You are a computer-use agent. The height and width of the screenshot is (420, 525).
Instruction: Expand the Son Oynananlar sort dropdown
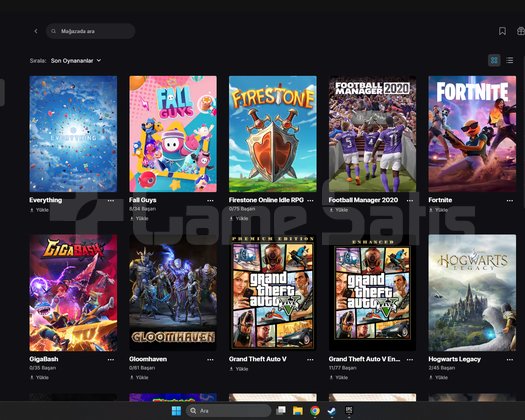76,61
